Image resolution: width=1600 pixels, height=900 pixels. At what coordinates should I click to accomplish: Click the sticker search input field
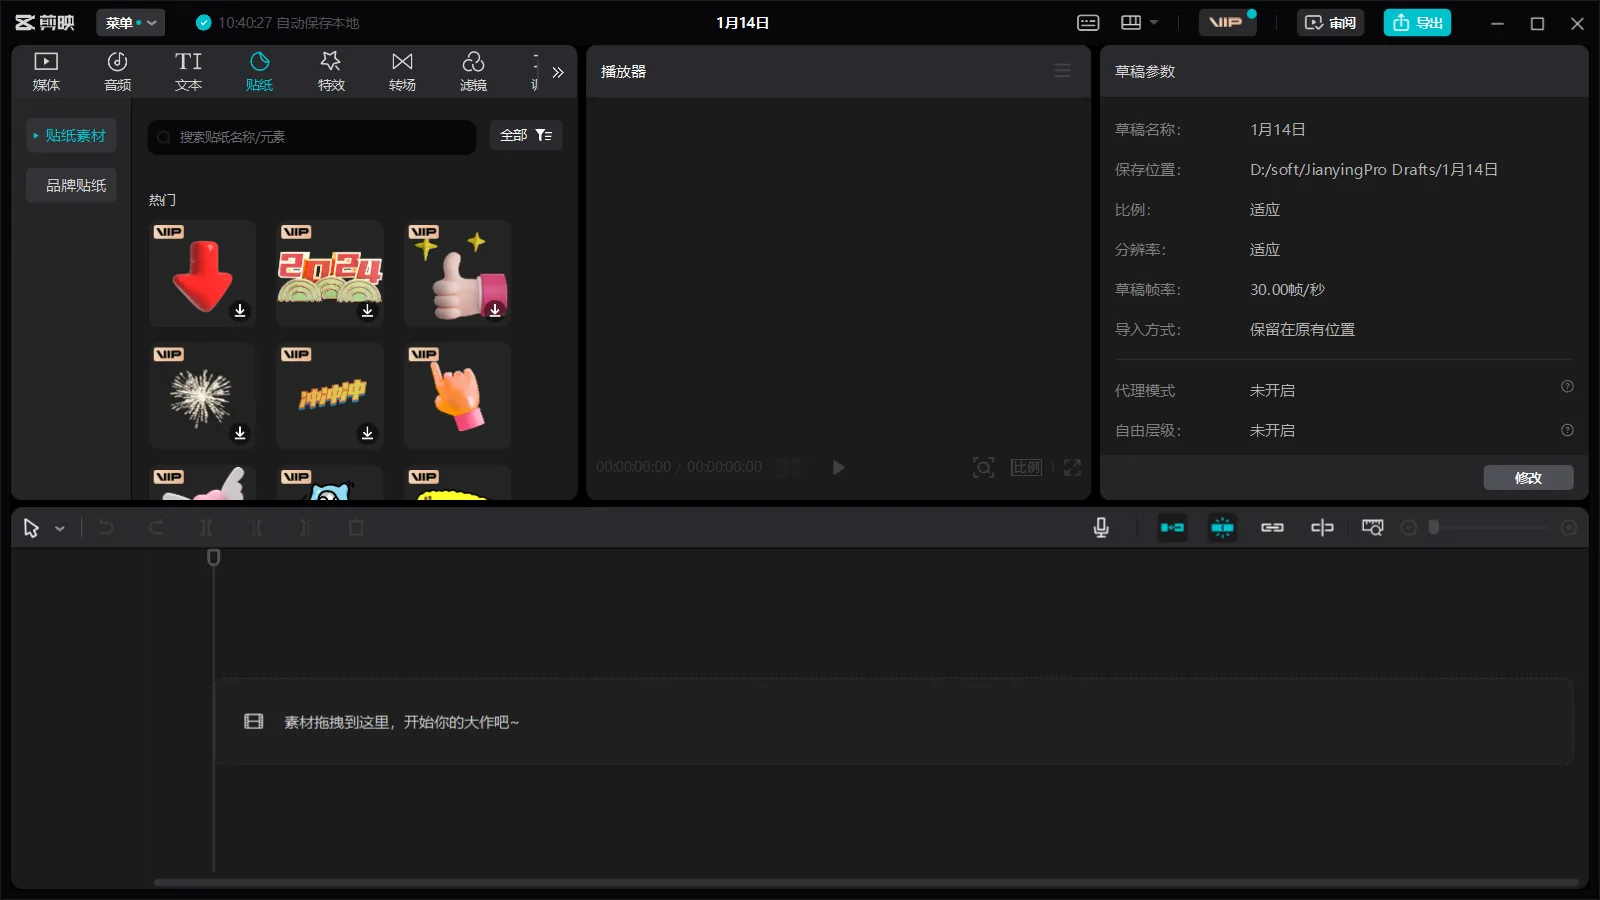(312, 137)
